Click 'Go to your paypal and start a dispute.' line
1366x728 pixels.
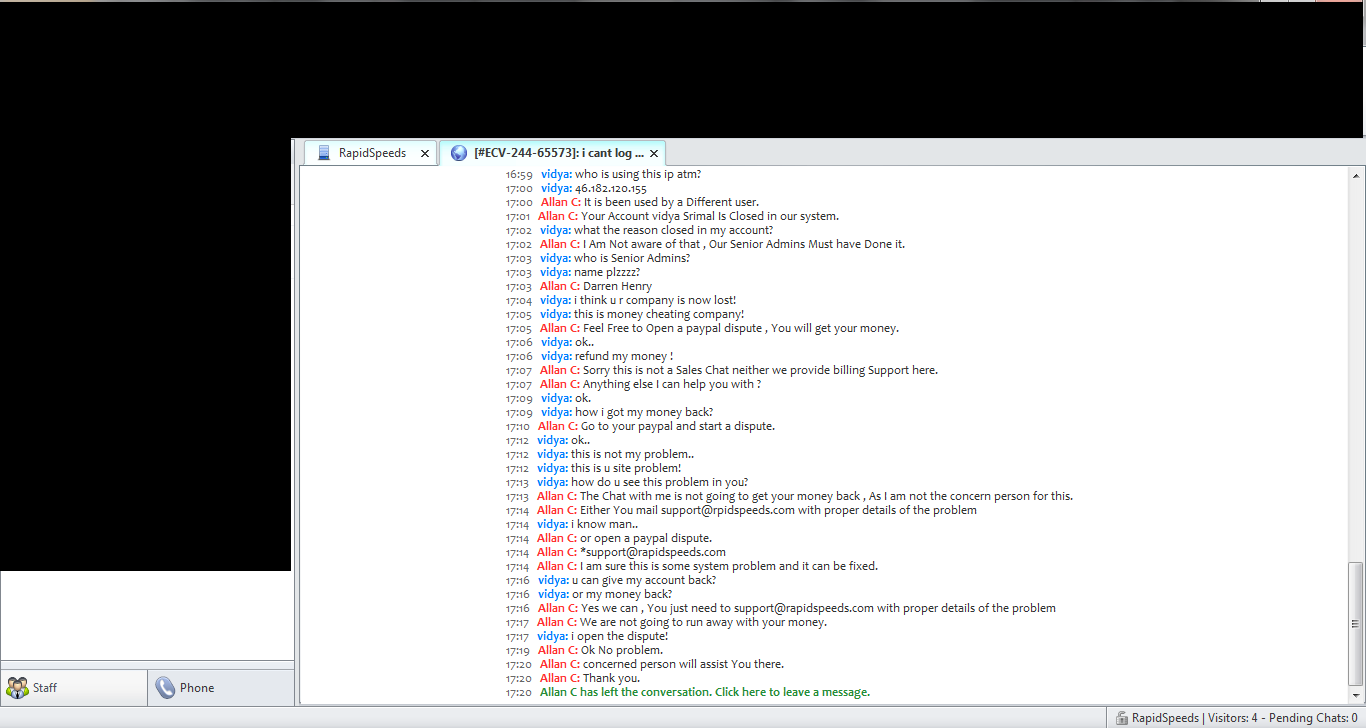(677, 426)
